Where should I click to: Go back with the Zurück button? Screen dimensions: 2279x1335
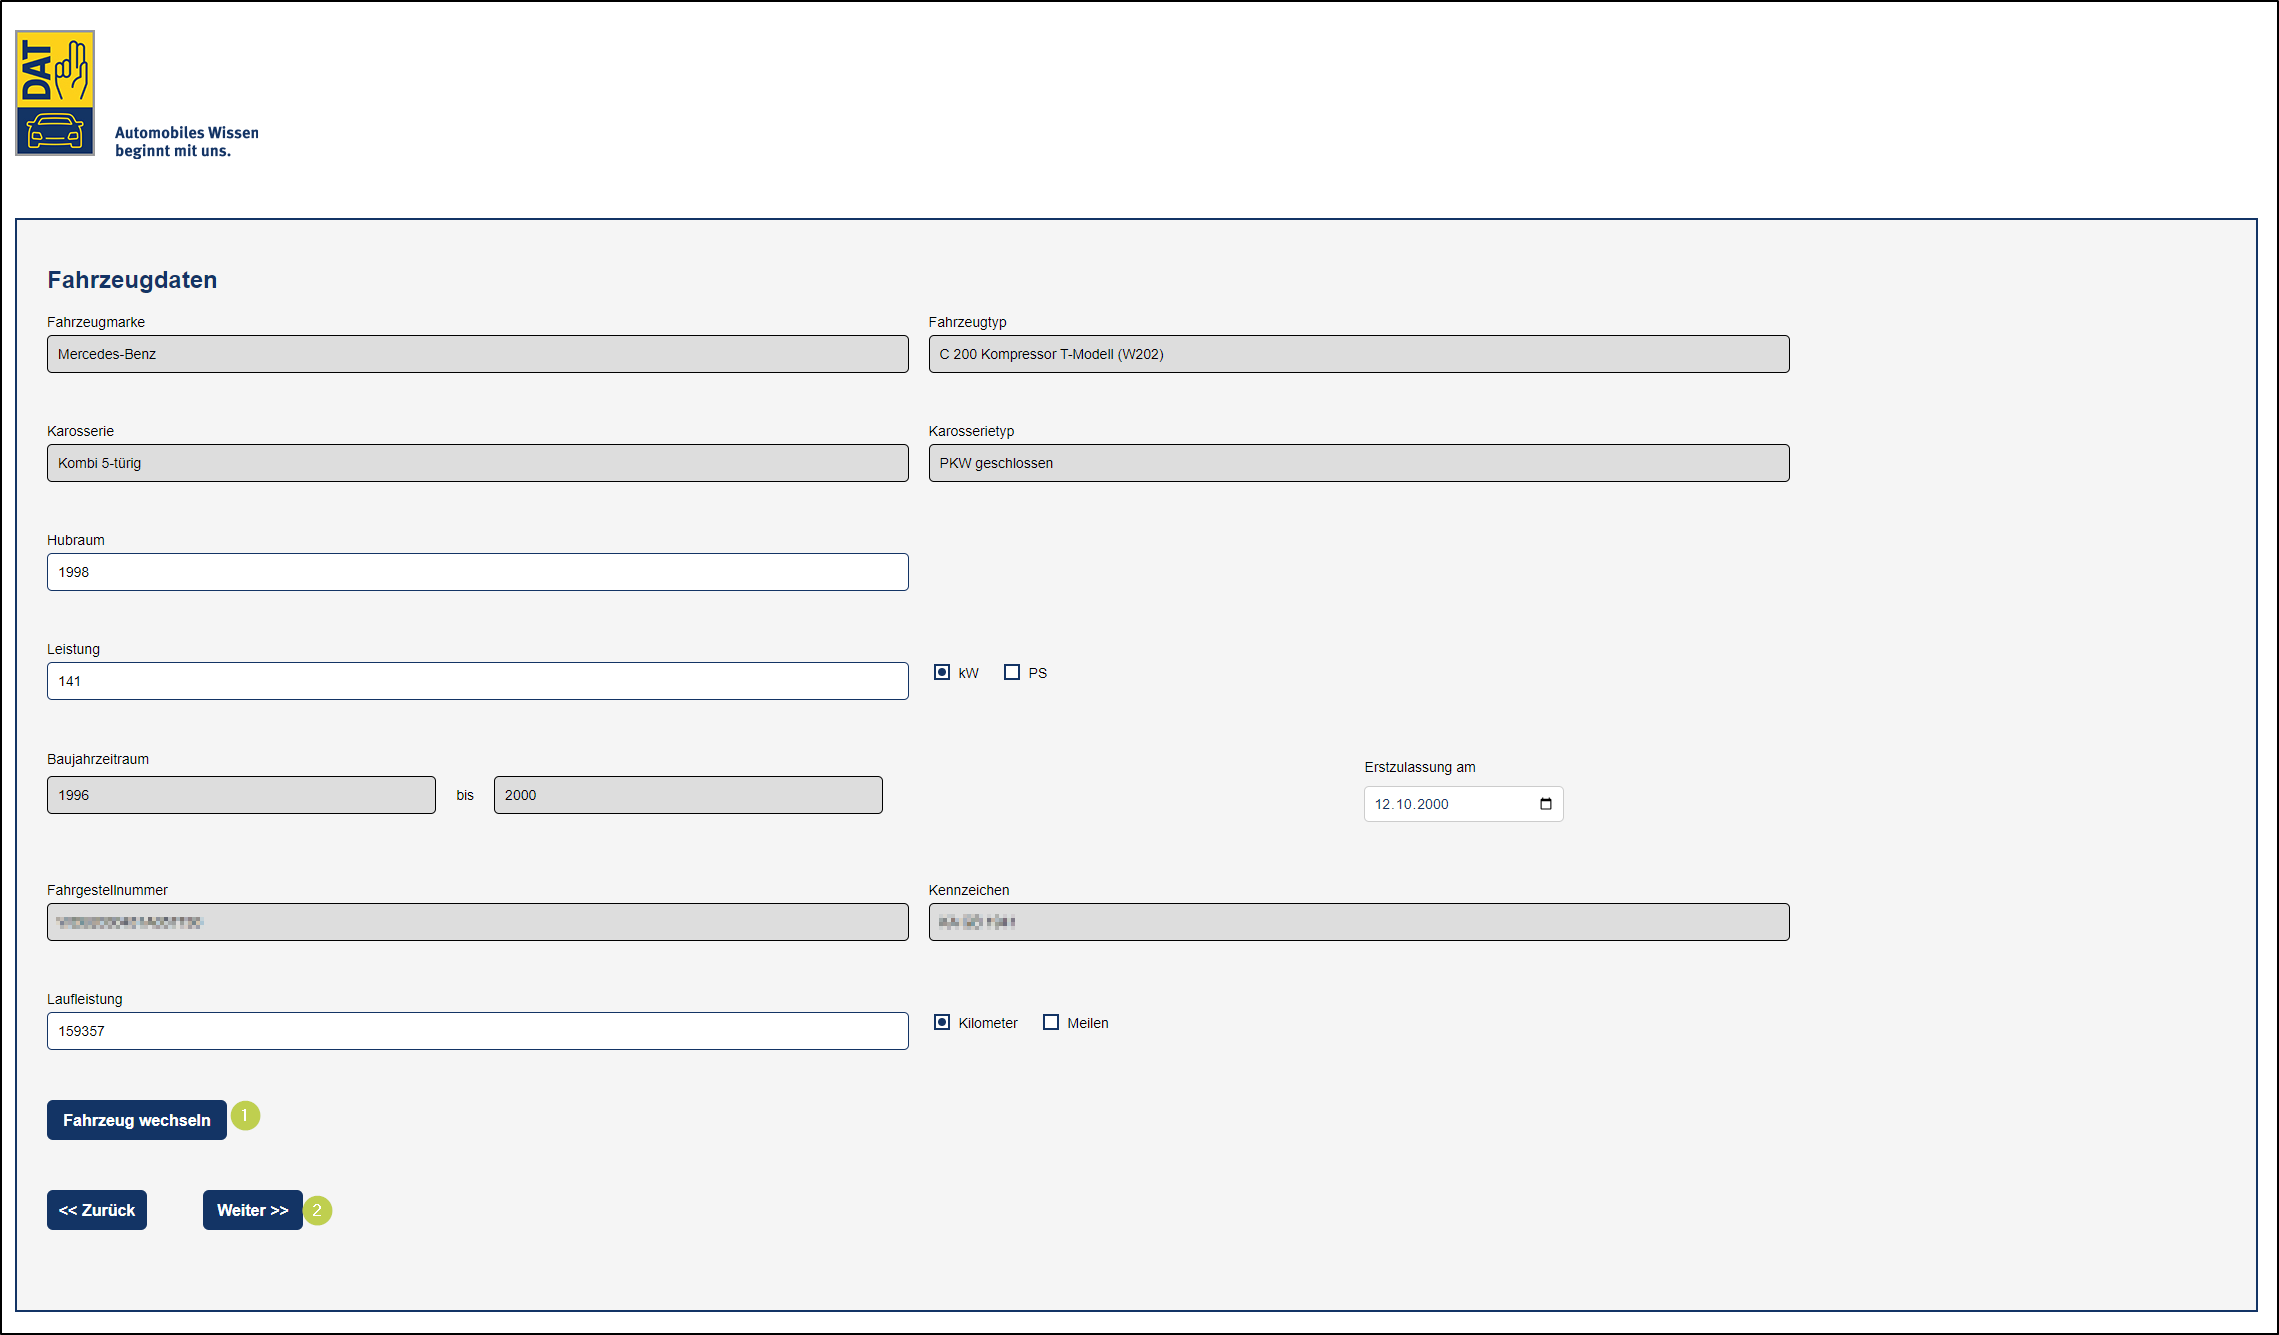pos(97,1210)
